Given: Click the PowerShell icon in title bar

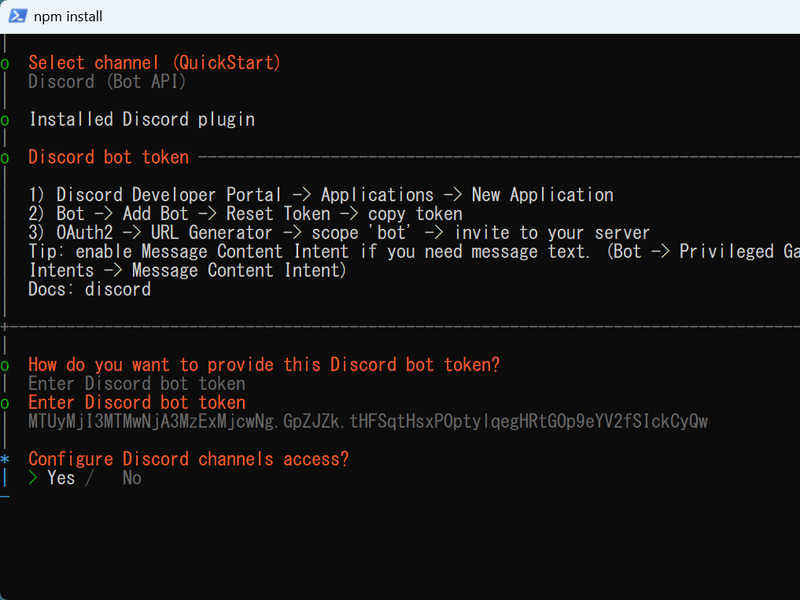Looking at the screenshot, I should pos(17,16).
